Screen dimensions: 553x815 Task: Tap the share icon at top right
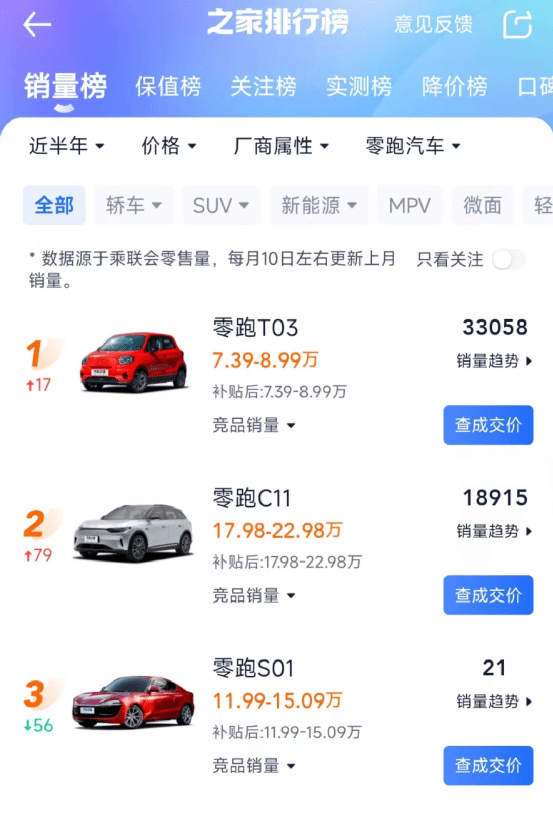pyautogui.click(x=517, y=24)
